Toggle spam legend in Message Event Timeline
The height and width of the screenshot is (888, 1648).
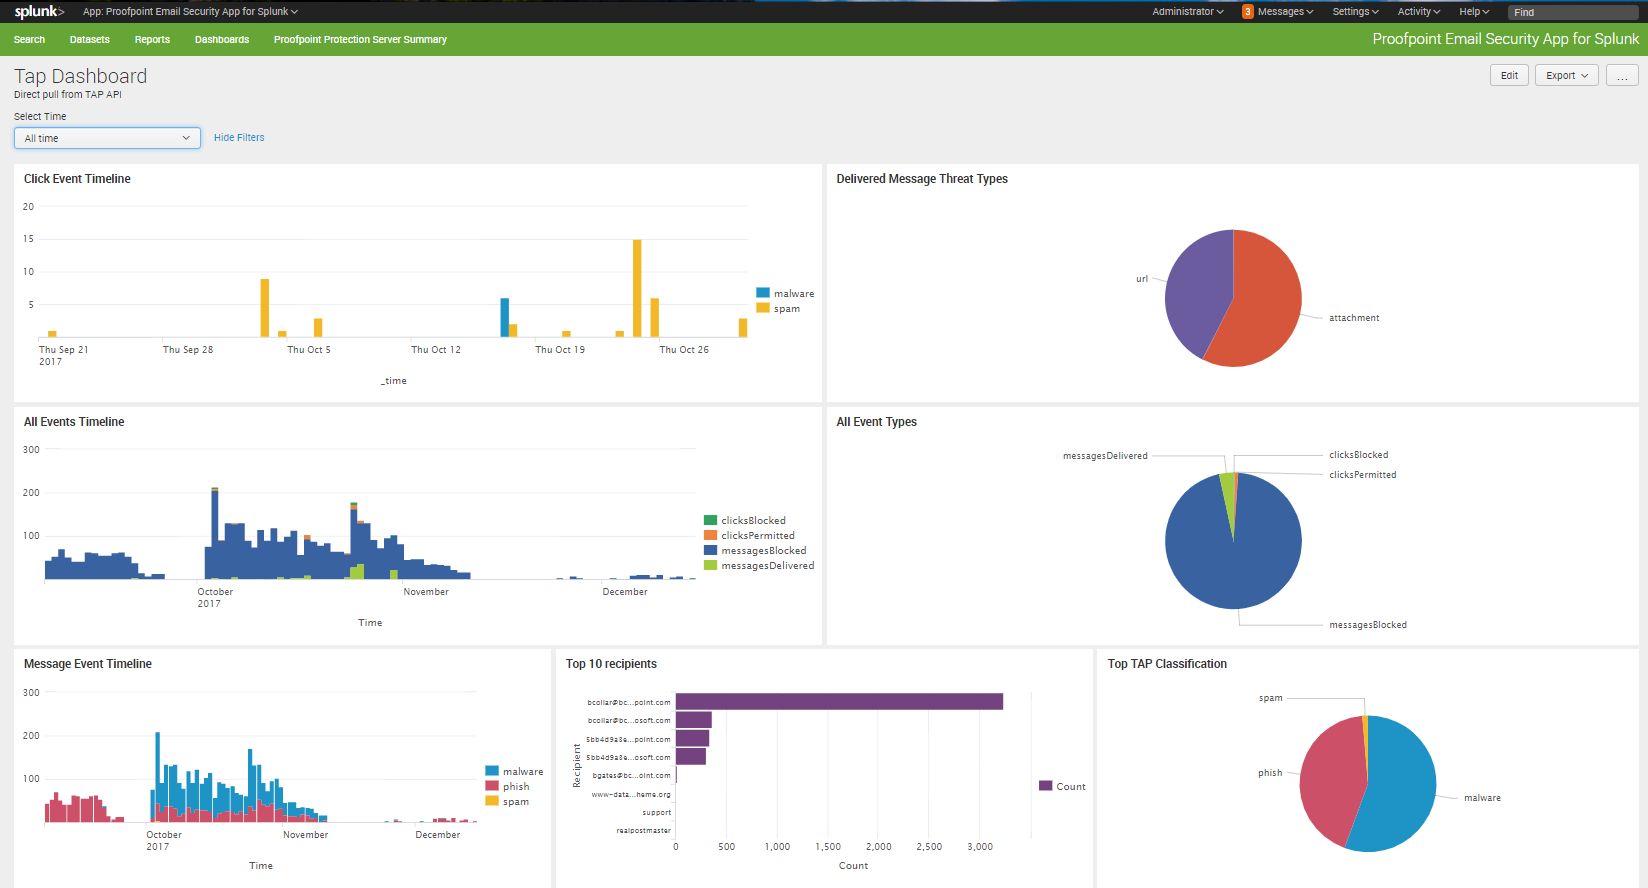[x=507, y=801]
